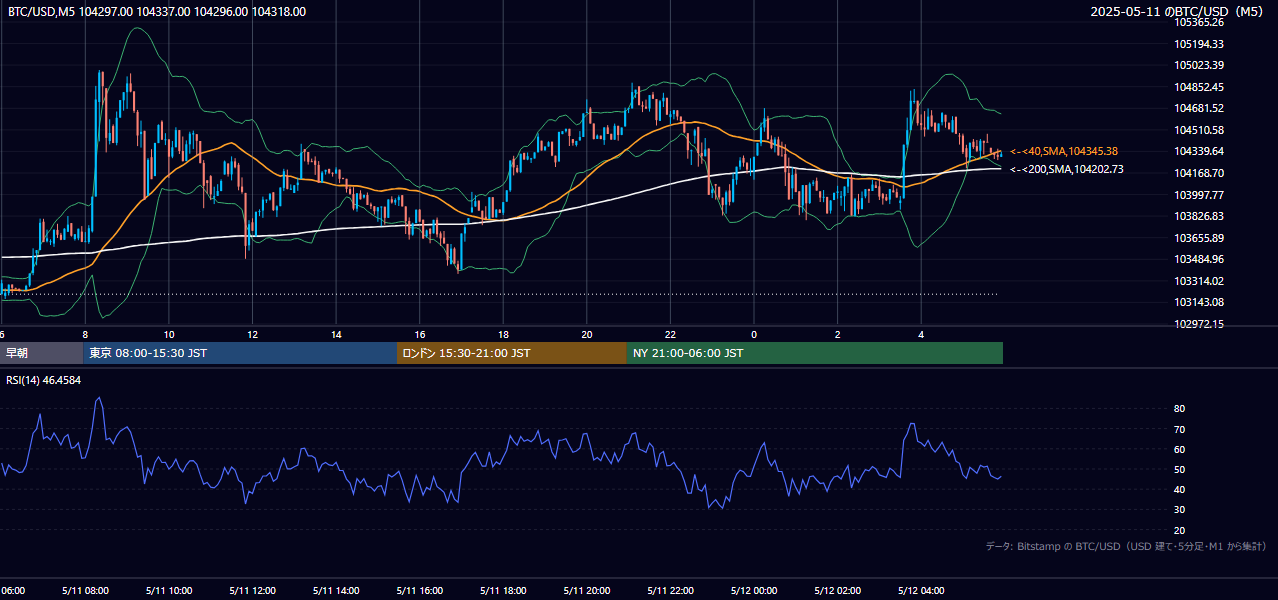Select the NY 21:00-06:00 JST session bar
The image size is (1278, 600).
click(x=815, y=353)
